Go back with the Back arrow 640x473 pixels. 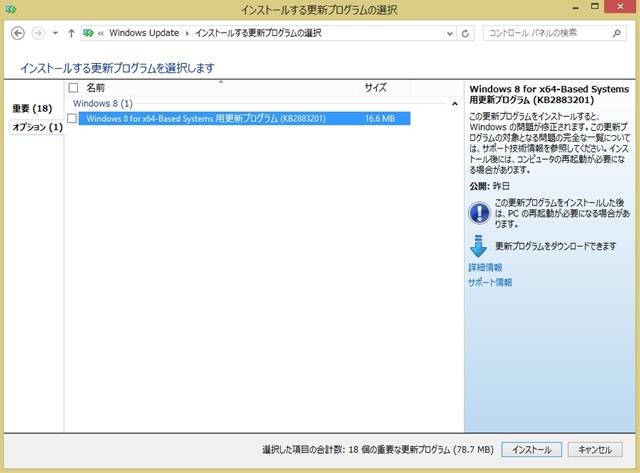click(x=18, y=33)
